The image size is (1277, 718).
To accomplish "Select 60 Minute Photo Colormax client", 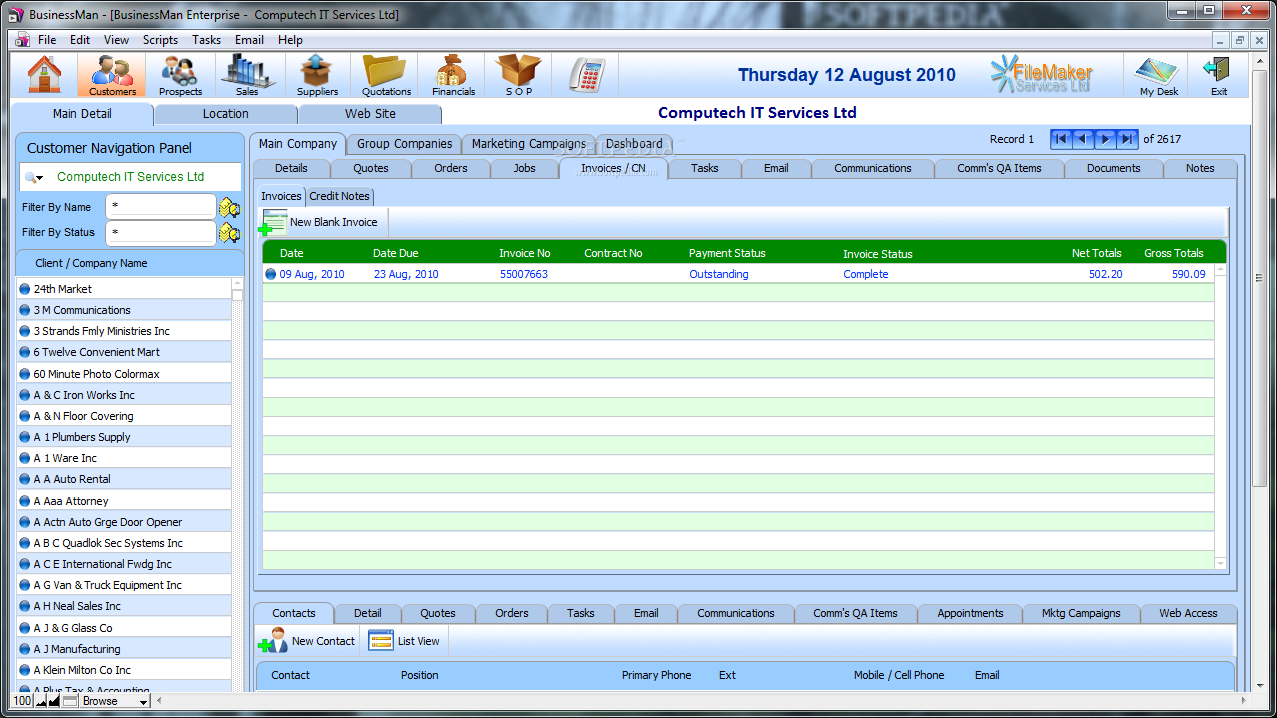I will click(x=124, y=374).
